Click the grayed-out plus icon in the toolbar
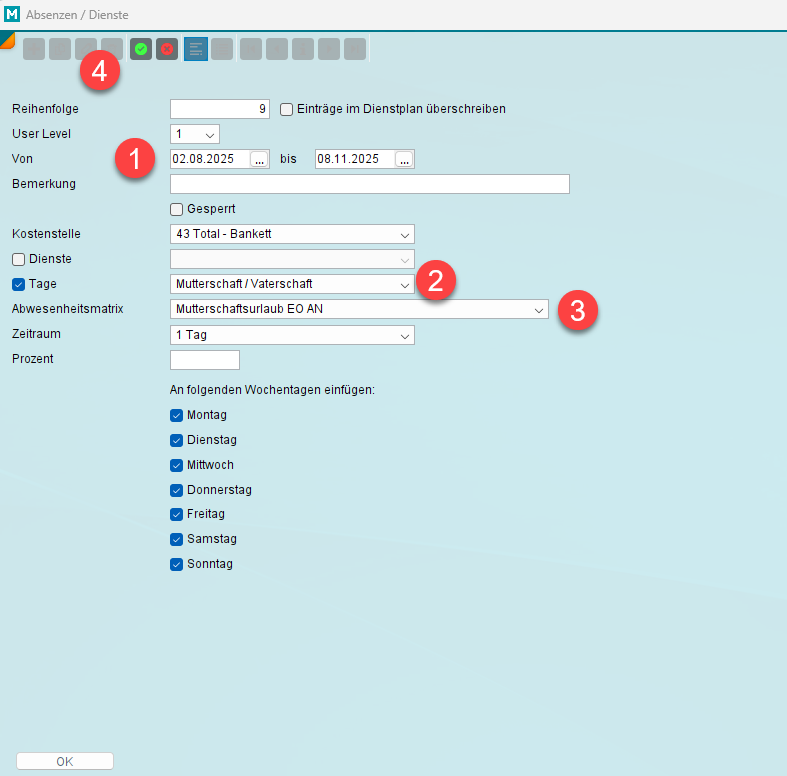The height and width of the screenshot is (776, 787). tap(34, 49)
